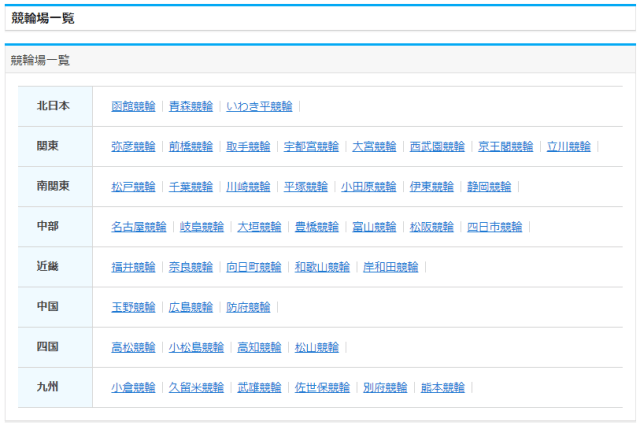Open 京王閣競輪 page
640x426 pixels.
(505, 146)
